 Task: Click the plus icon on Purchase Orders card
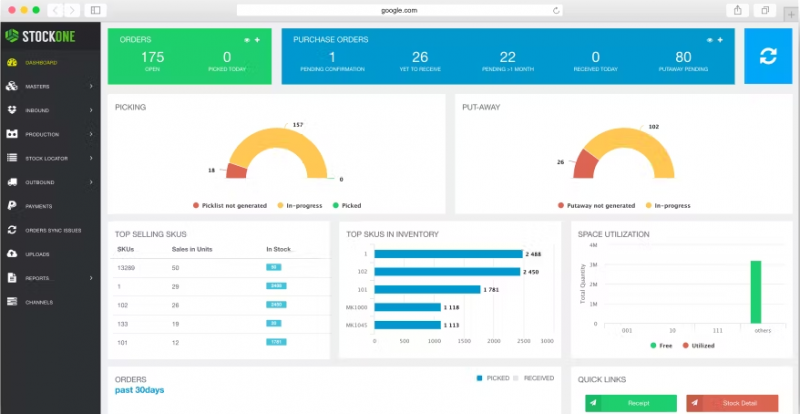[719, 40]
